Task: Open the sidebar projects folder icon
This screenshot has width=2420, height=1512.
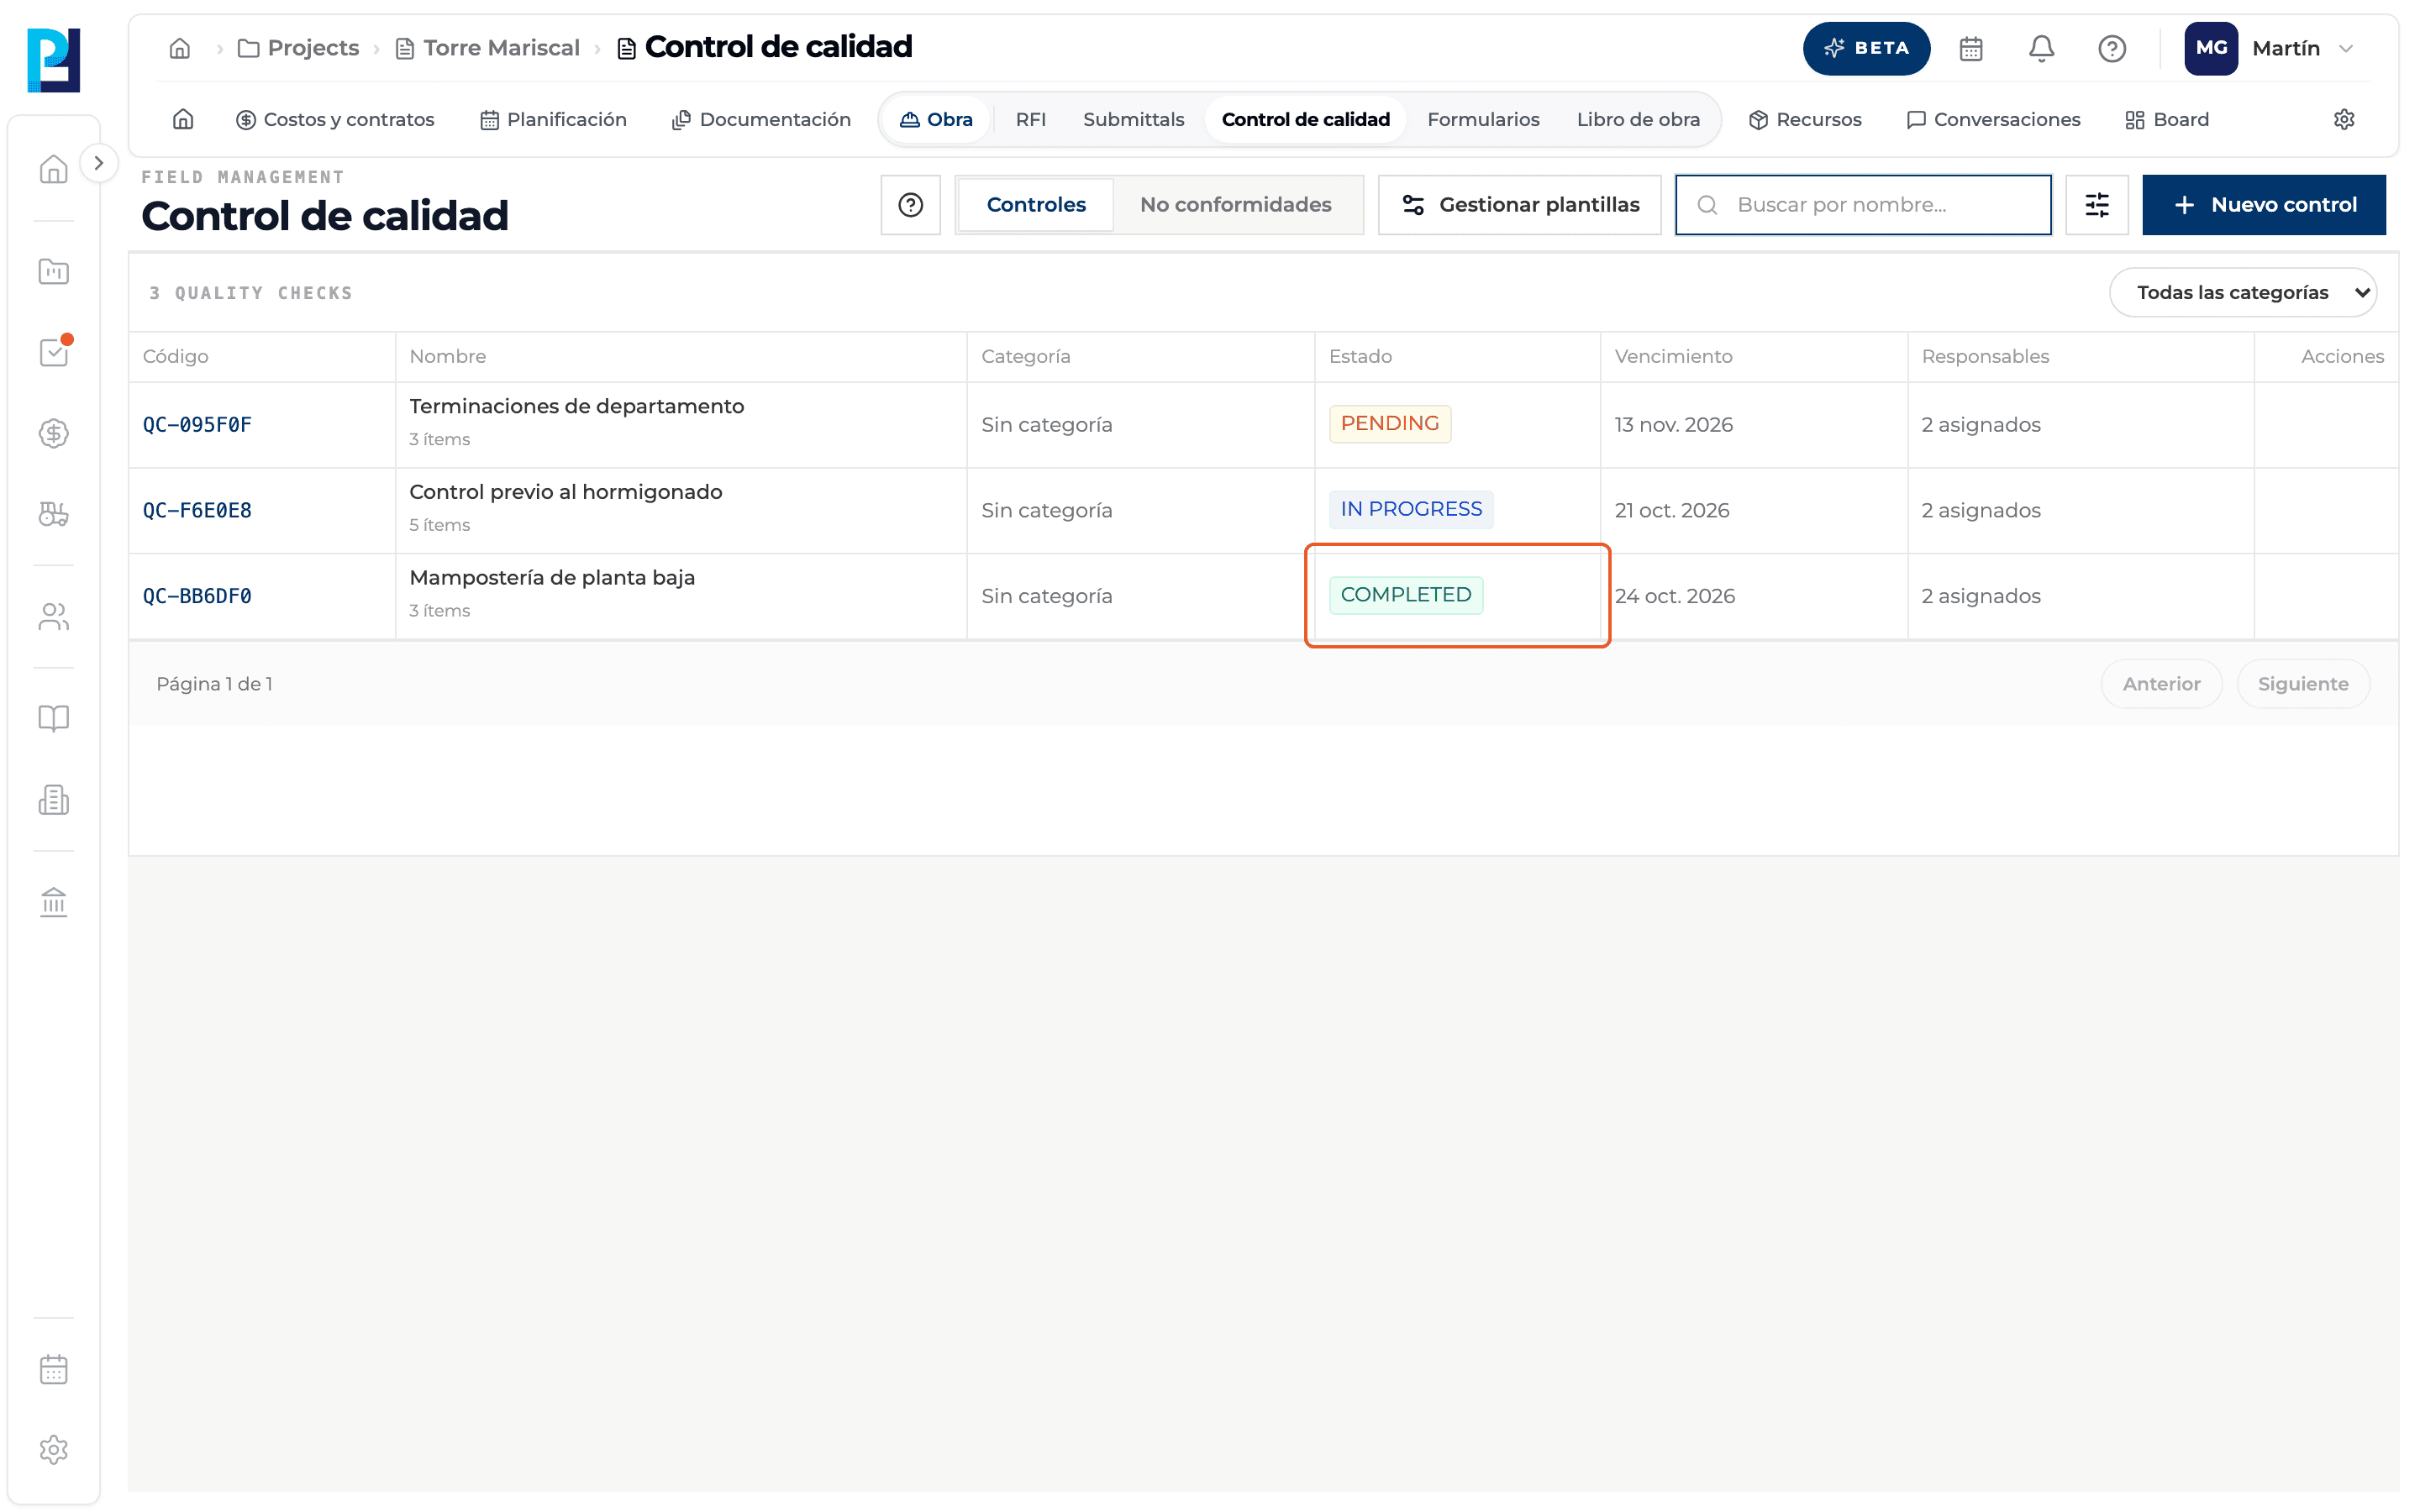Action: coord(54,271)
